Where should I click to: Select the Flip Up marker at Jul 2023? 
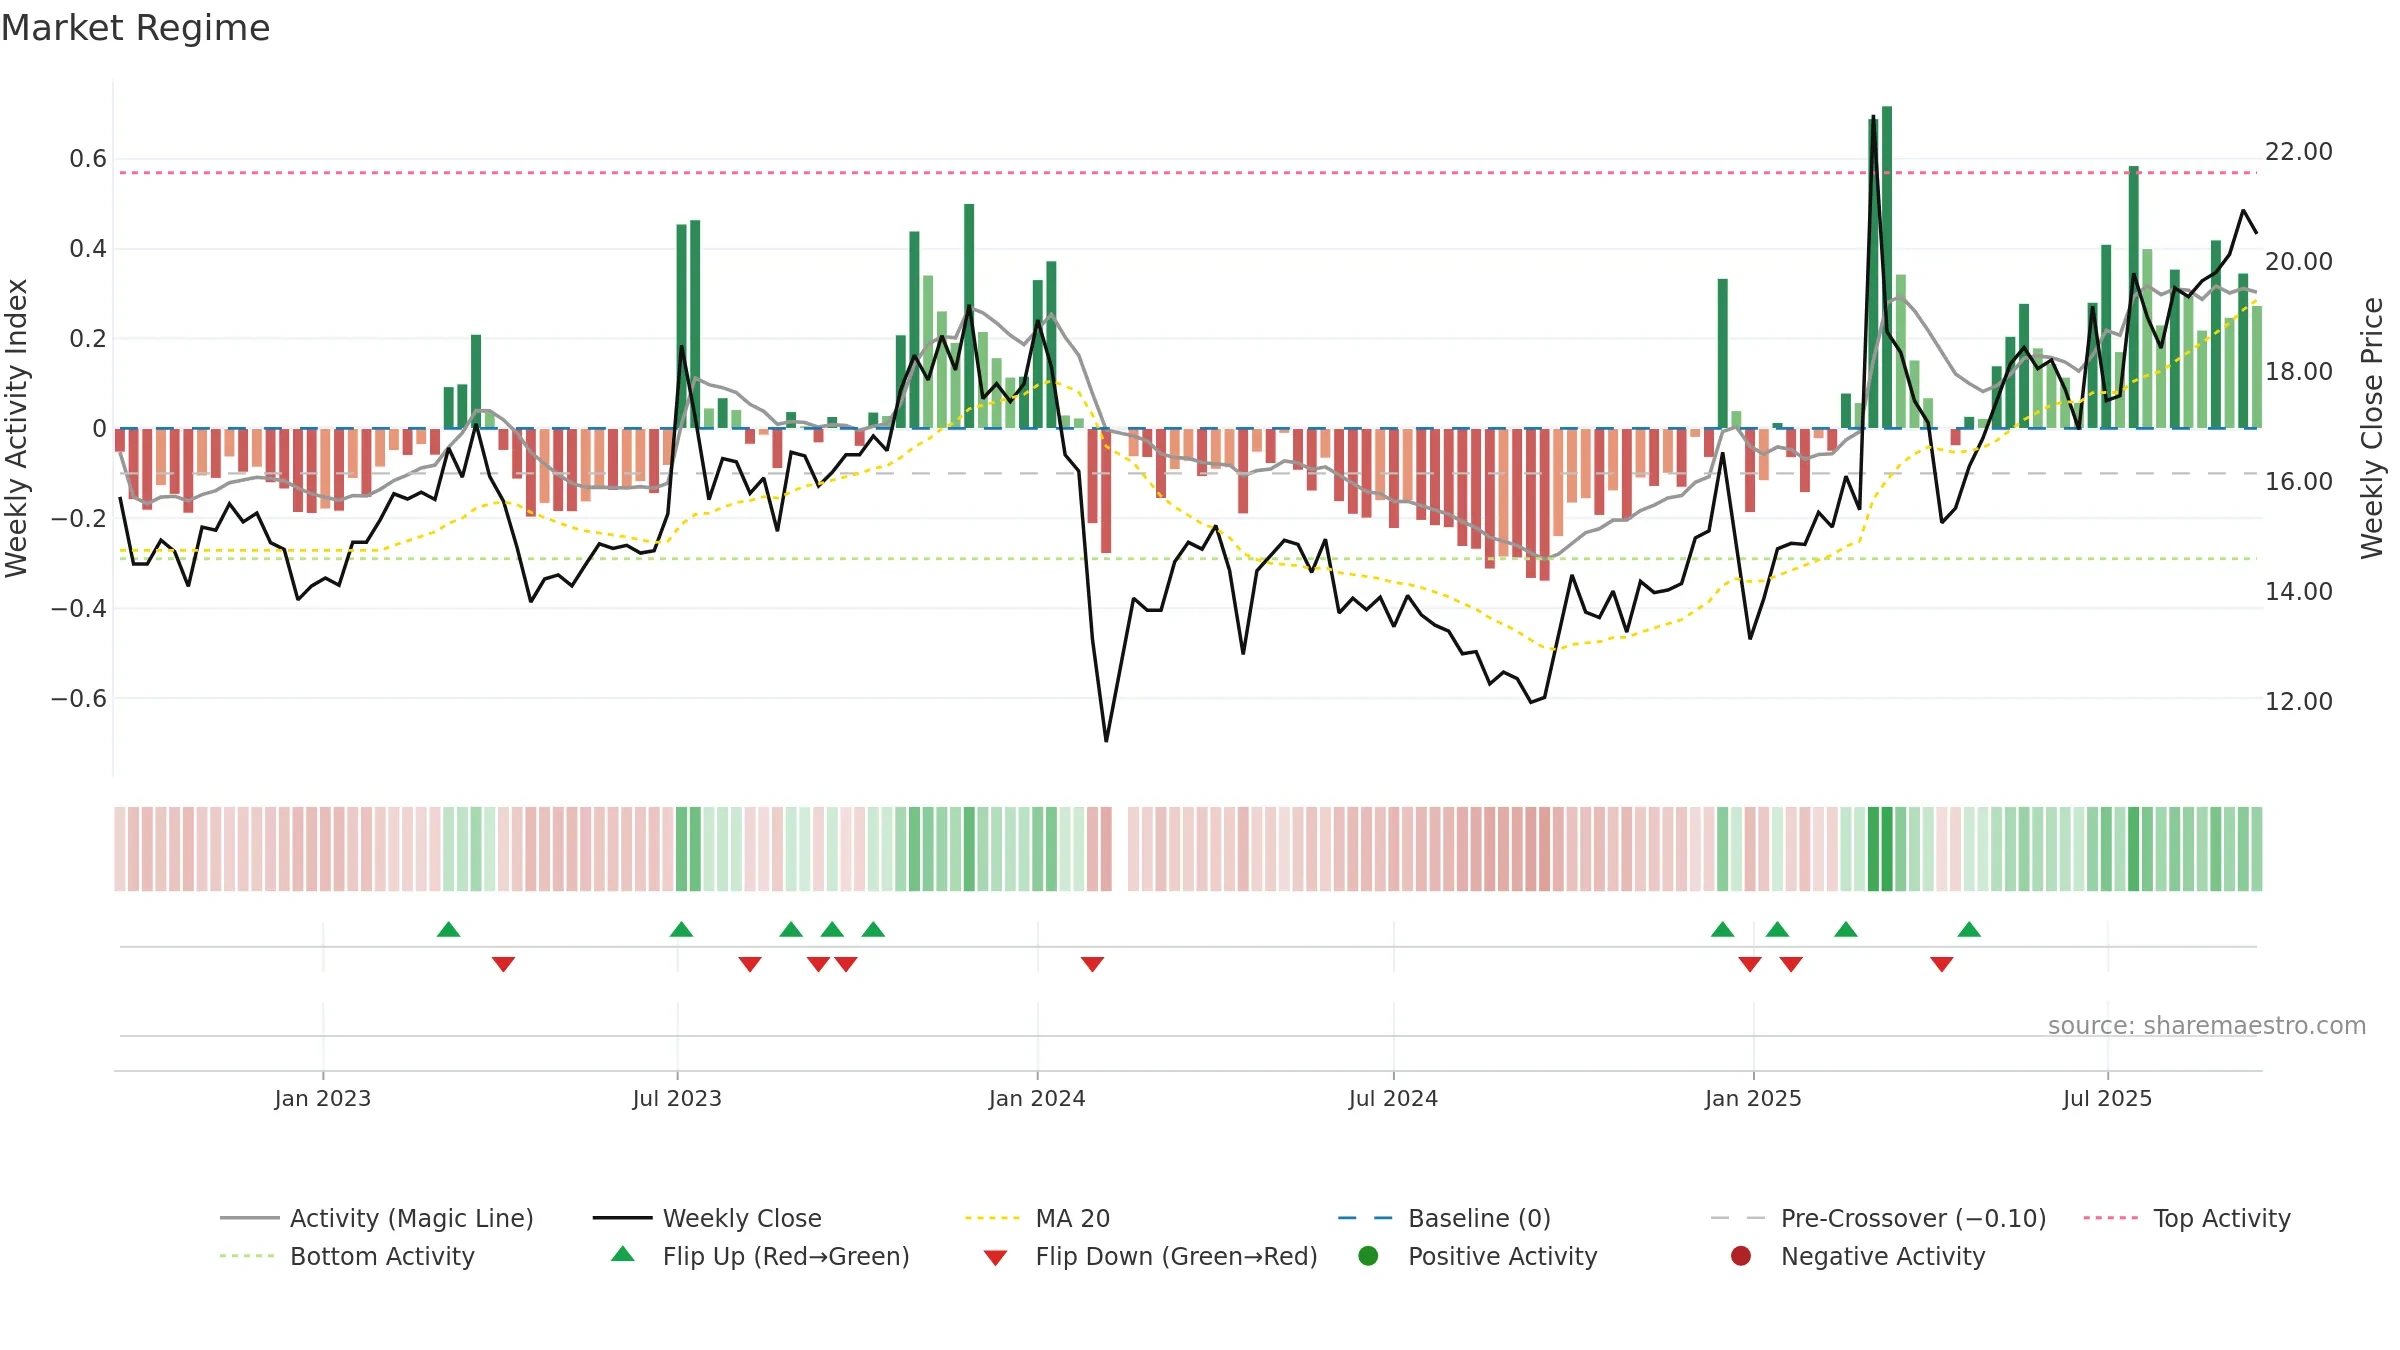pyautogui.click(x=681, y=930)
